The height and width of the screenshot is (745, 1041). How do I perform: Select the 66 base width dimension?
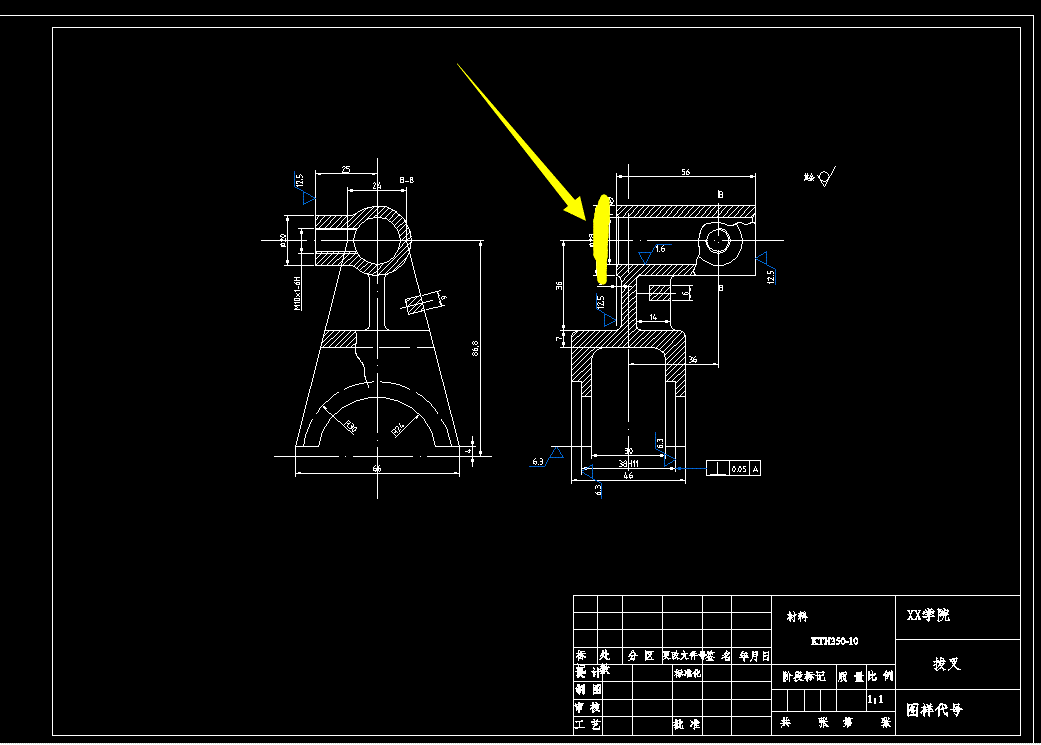(377, 469)
